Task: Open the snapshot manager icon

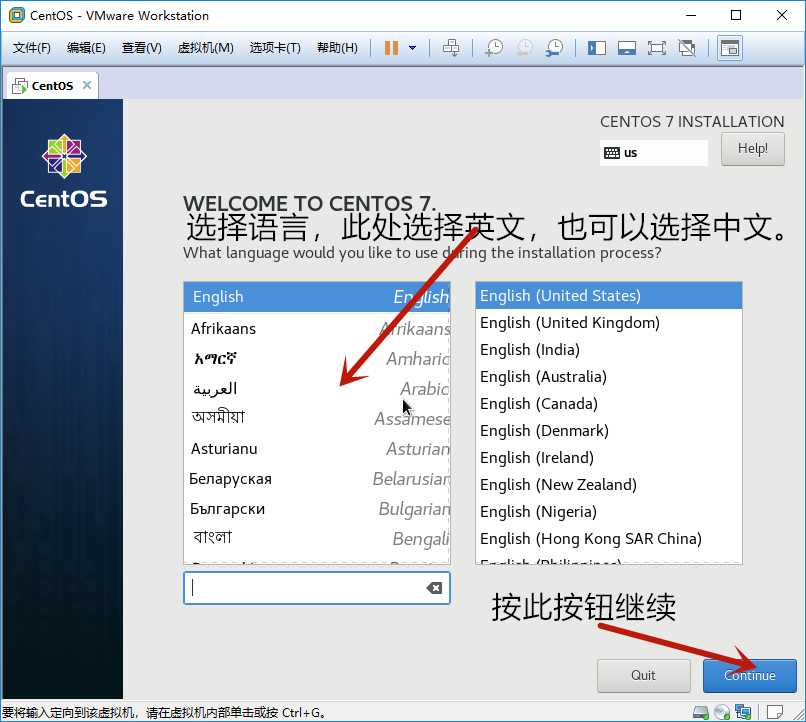Action: pyautogui.click(x=555, y=48)
